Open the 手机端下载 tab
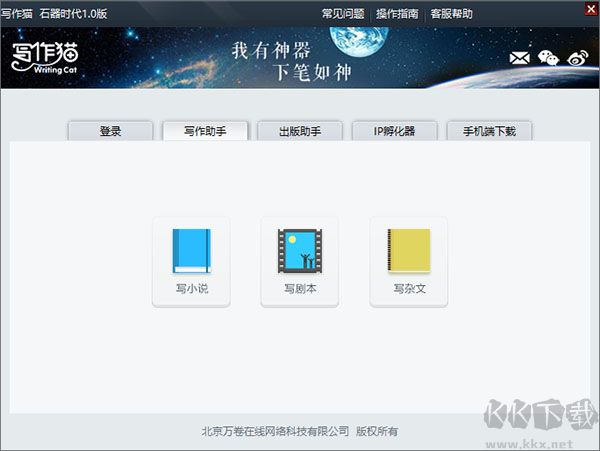Viewport: 600px width, 451px height. coord(489,131)
